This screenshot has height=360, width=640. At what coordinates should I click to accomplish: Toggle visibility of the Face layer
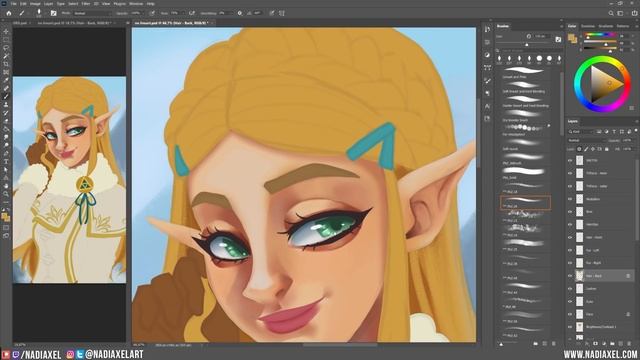[570, 314]
